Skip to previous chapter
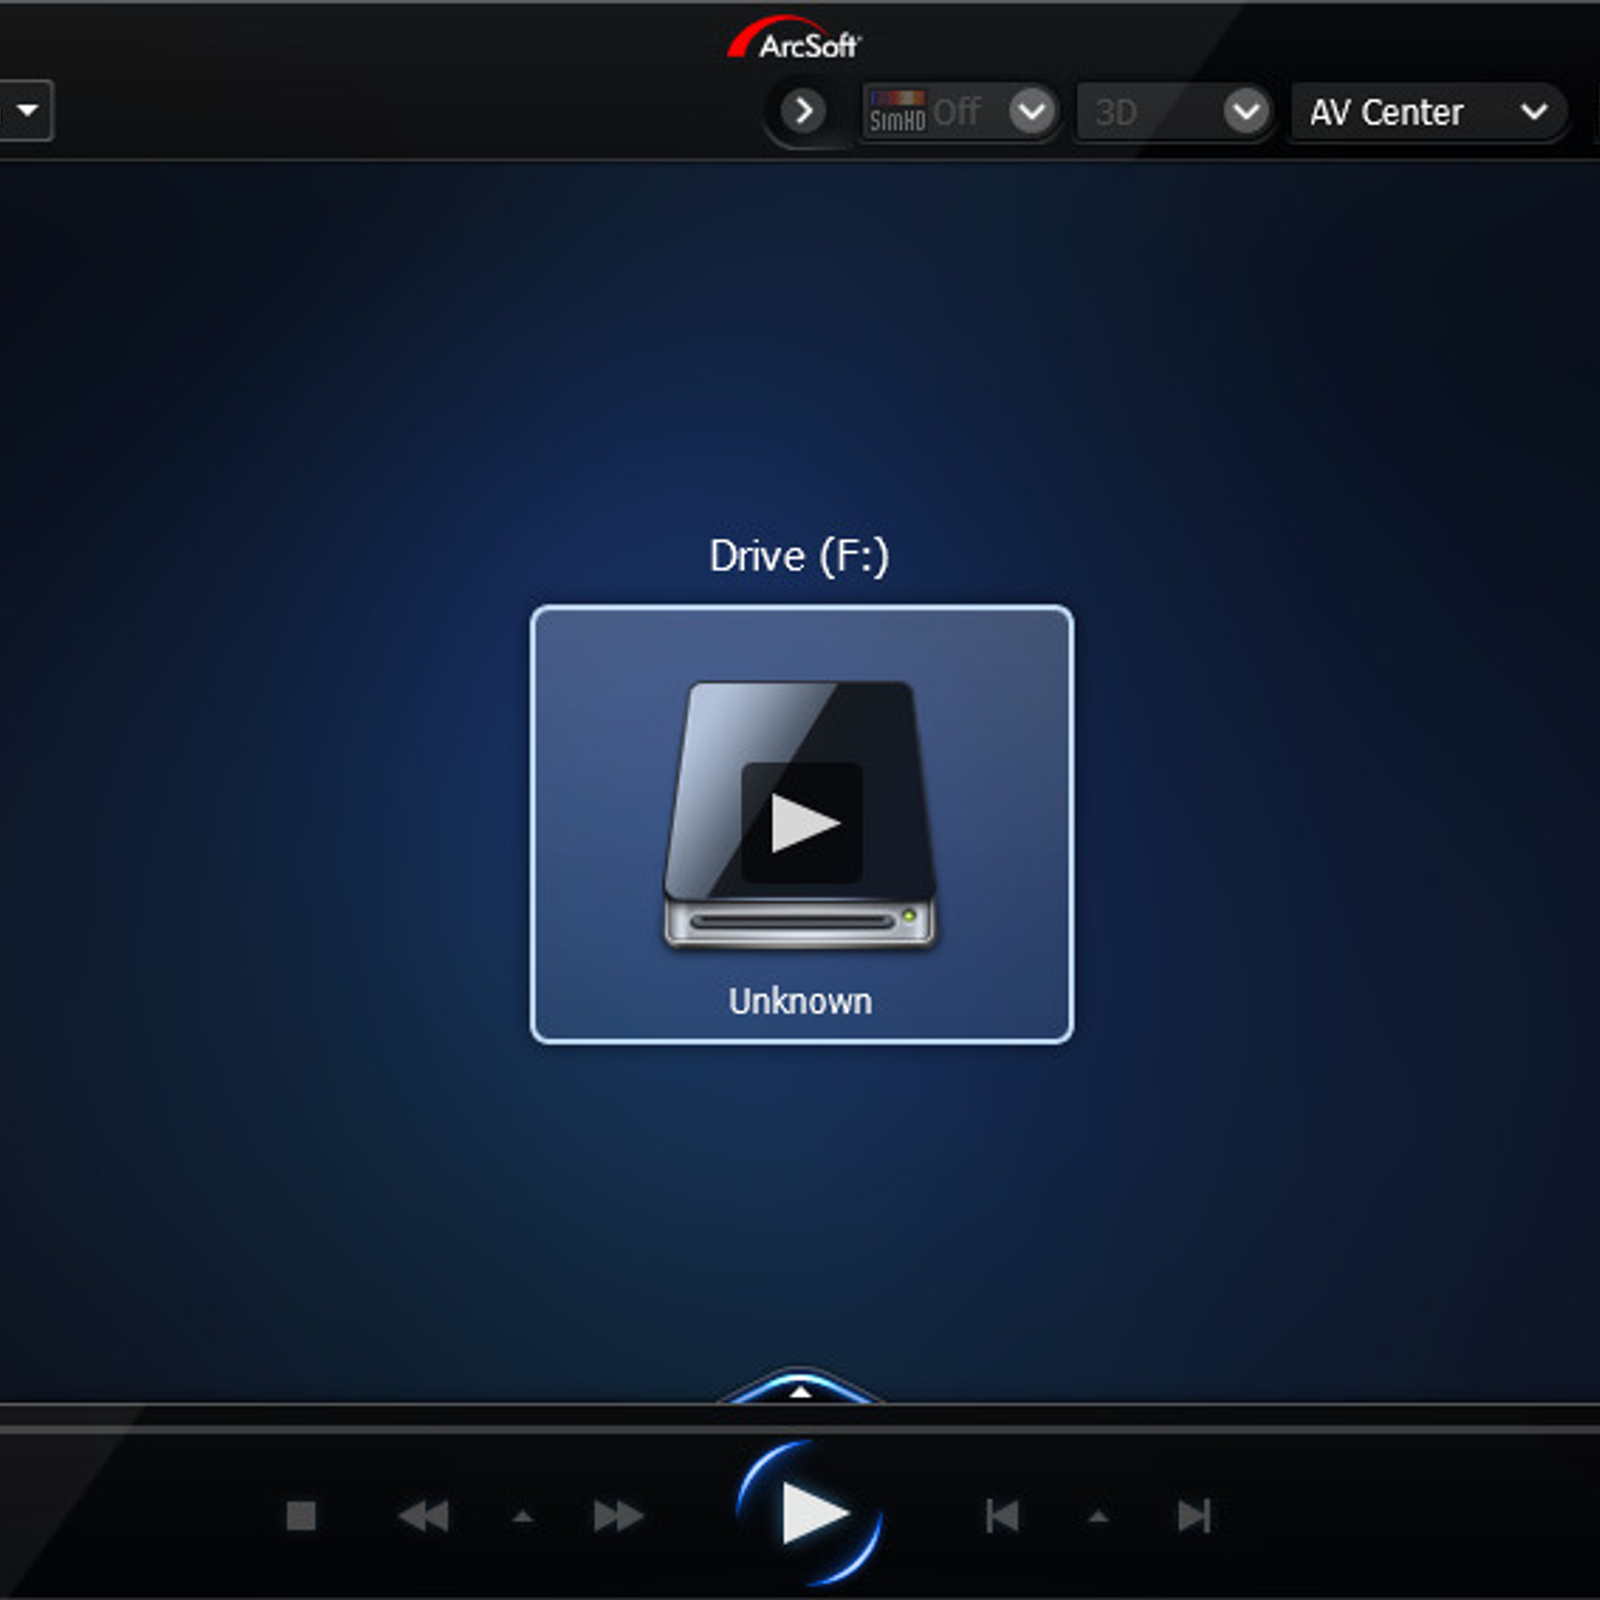The width and height of the screenshot is (1600, 1600). (1002, 1516)
